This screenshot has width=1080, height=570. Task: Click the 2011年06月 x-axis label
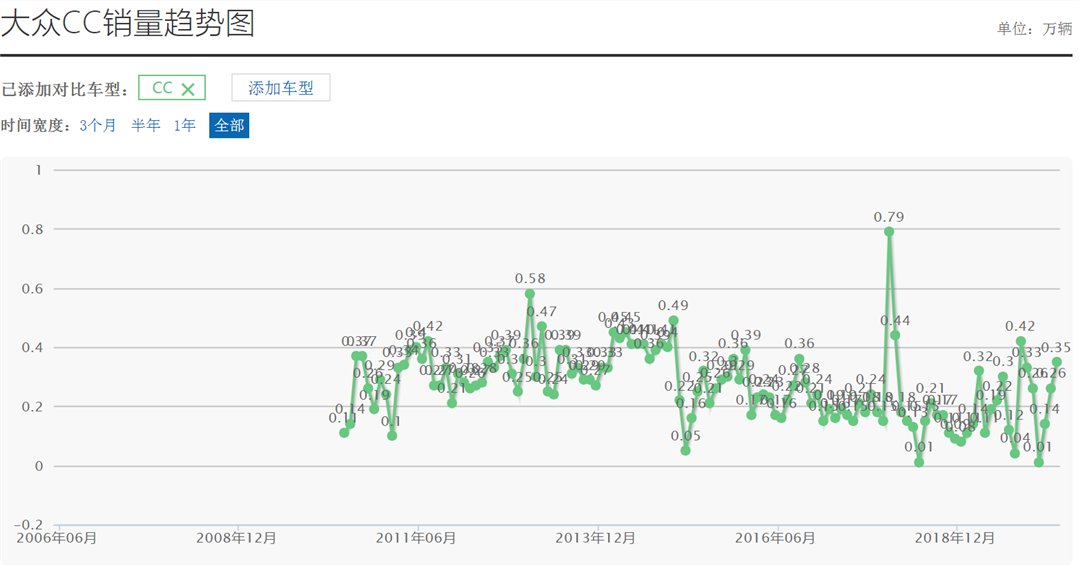(417, 538)
